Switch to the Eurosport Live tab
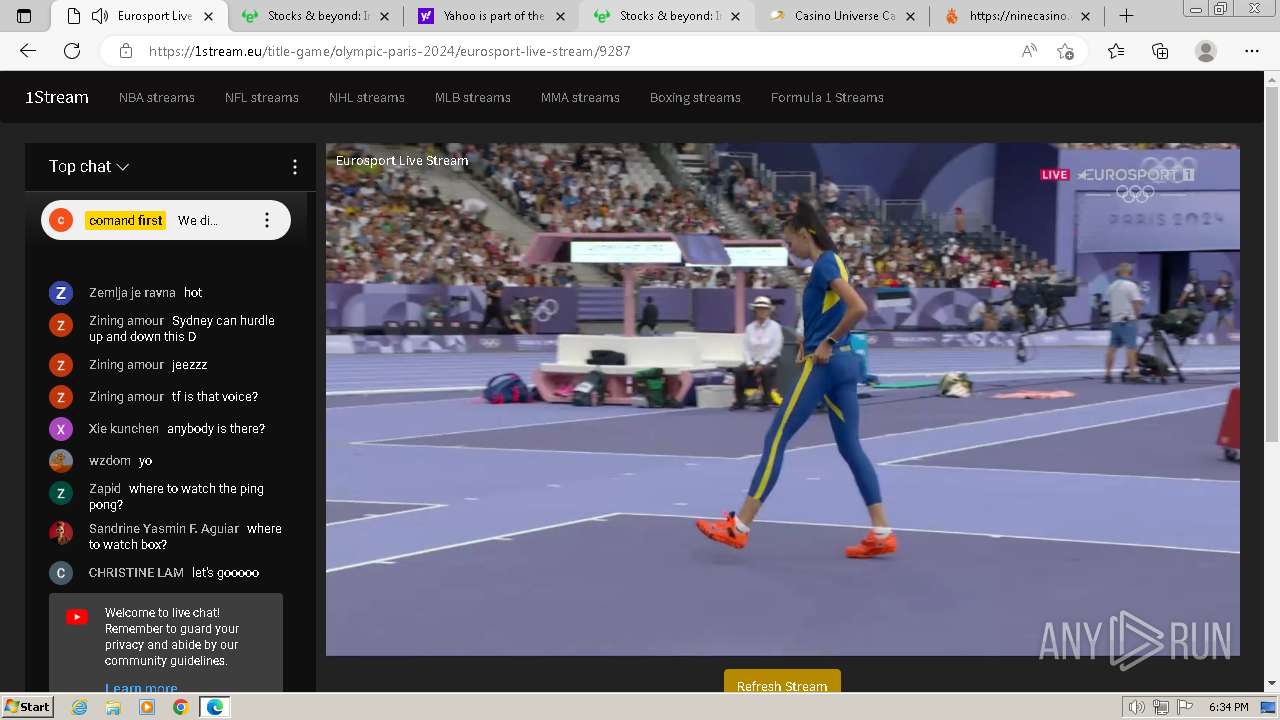 click(140, 16)
